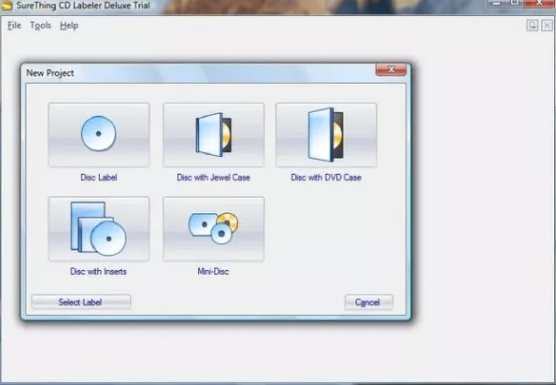The height and width of the screenshot is (385, 556).
Task: Click the "Mini-Disc" text caption
Action: coord(213,272)
